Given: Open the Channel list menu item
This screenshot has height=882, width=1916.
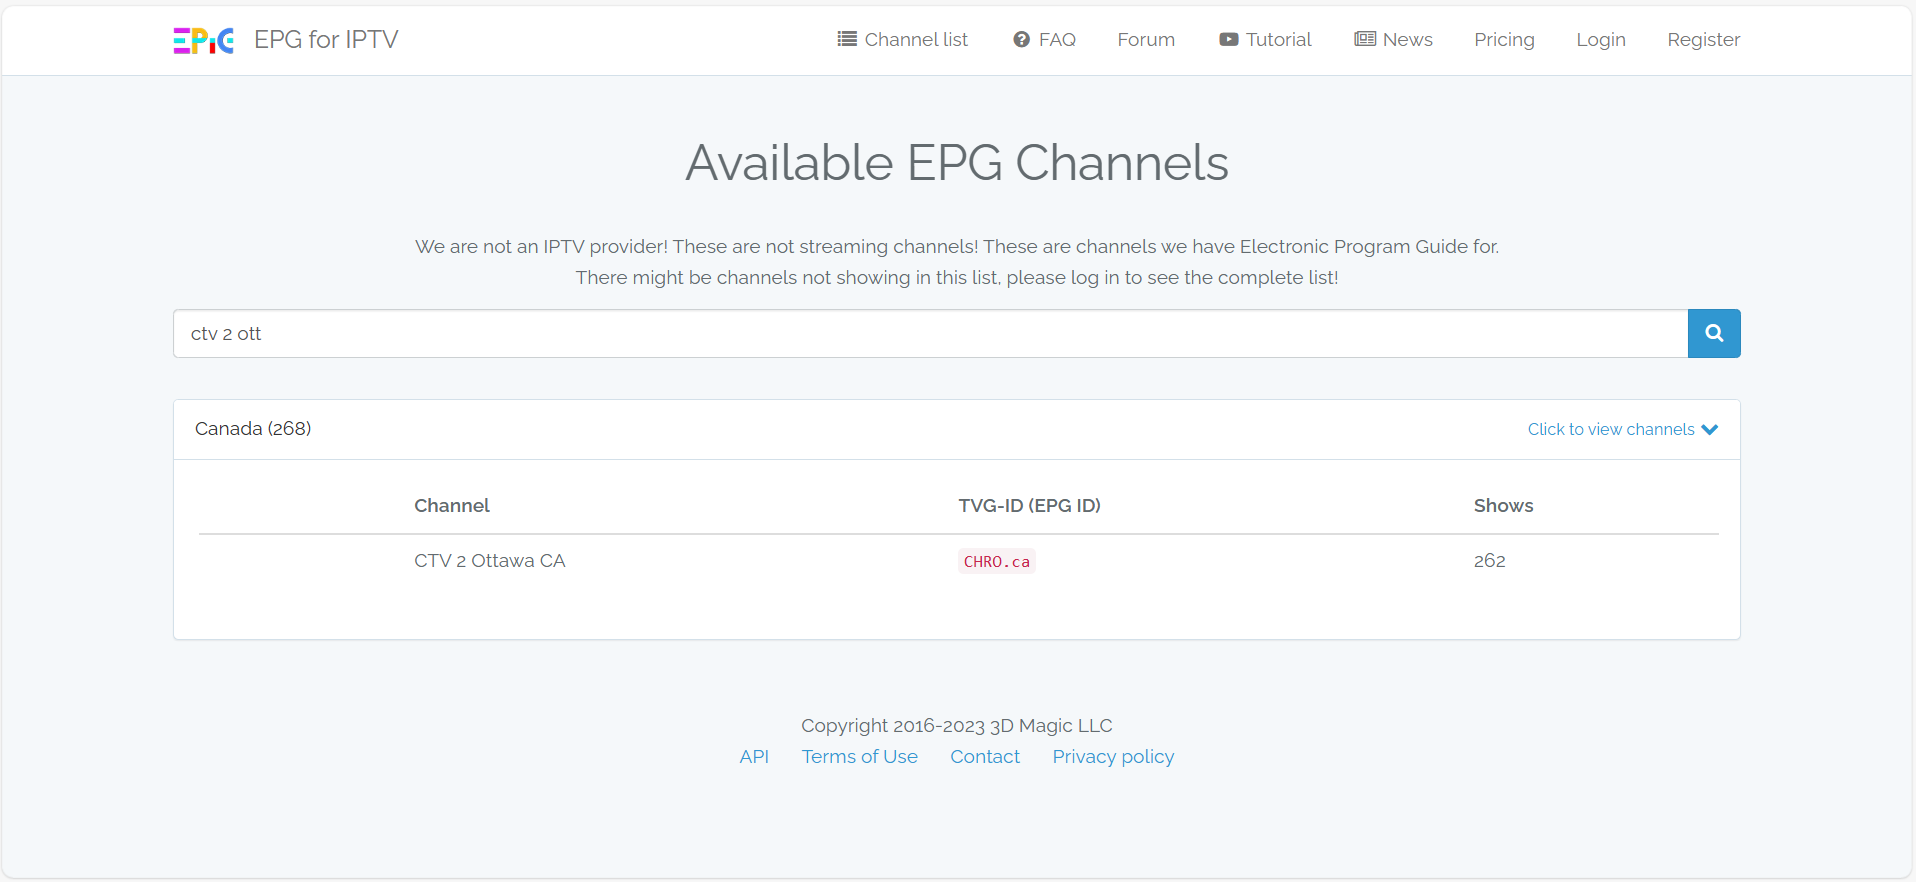Looking at the screenshot, I should 903,40.
